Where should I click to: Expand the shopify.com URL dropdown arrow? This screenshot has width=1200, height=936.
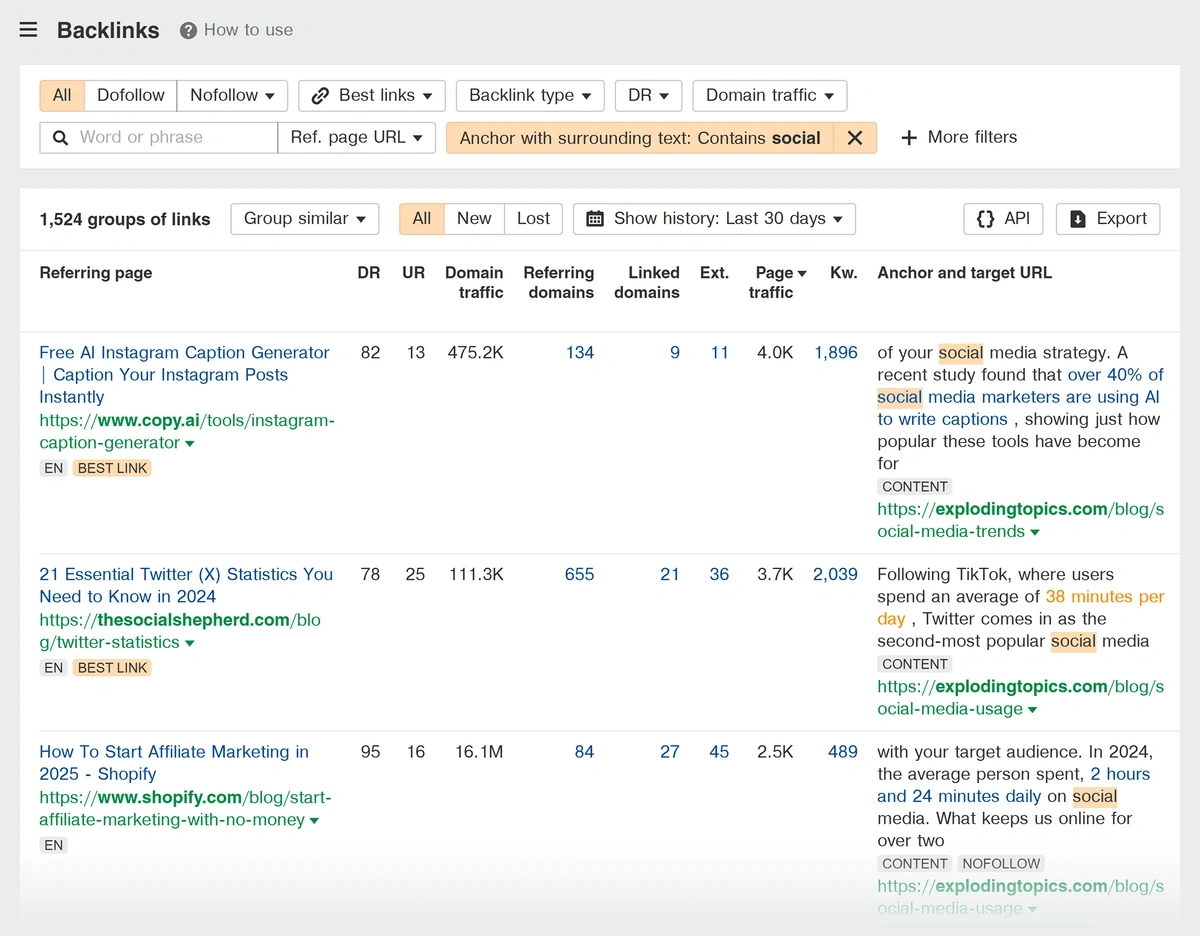(x=314, y=821)
